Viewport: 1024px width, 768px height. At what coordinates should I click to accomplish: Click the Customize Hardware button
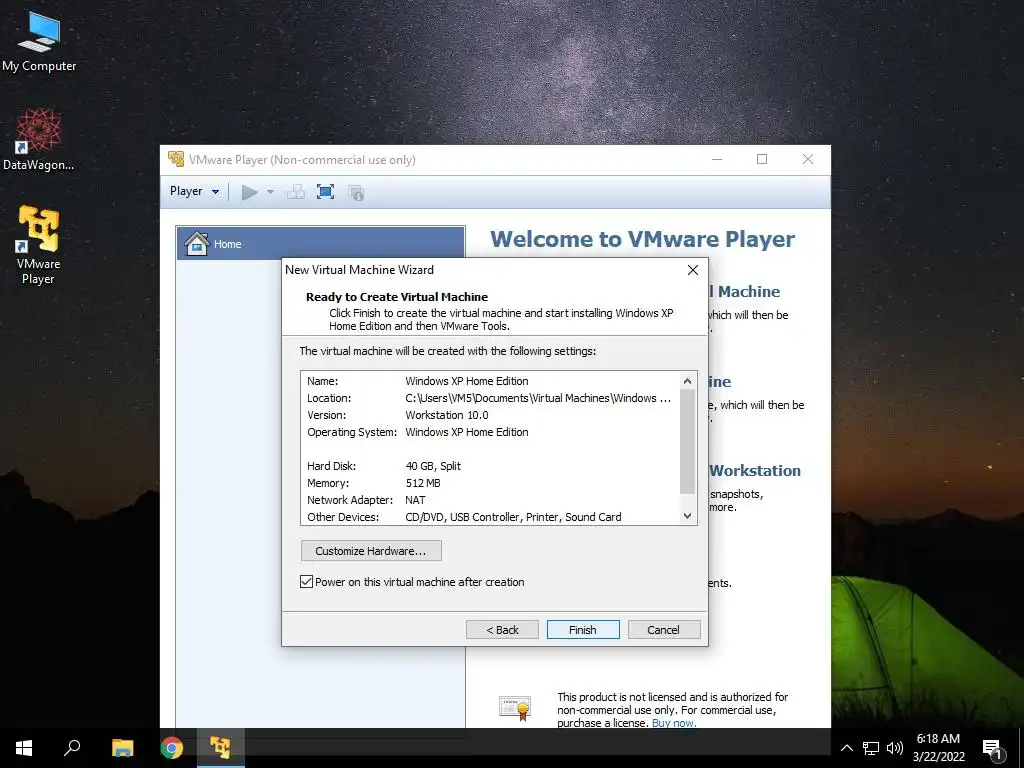[x=371, y=551]
